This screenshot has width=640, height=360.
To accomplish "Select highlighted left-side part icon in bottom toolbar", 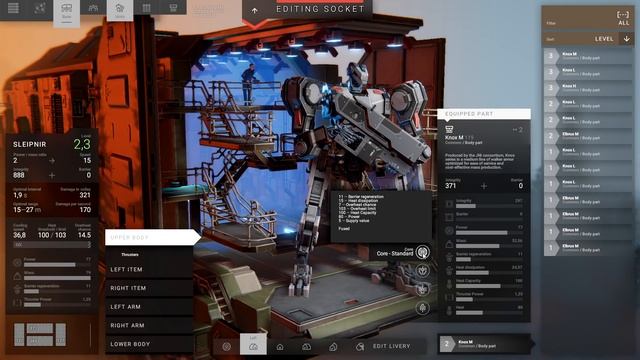I will (253, 344).
